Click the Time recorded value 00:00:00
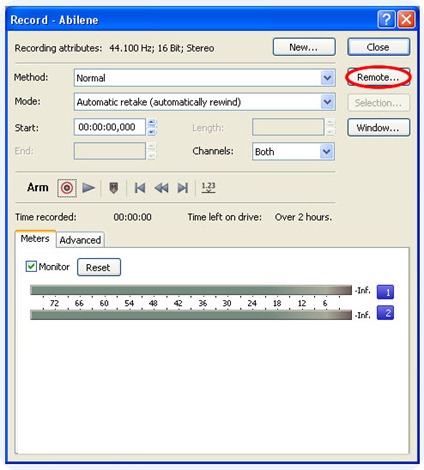 tap(132, 217)
